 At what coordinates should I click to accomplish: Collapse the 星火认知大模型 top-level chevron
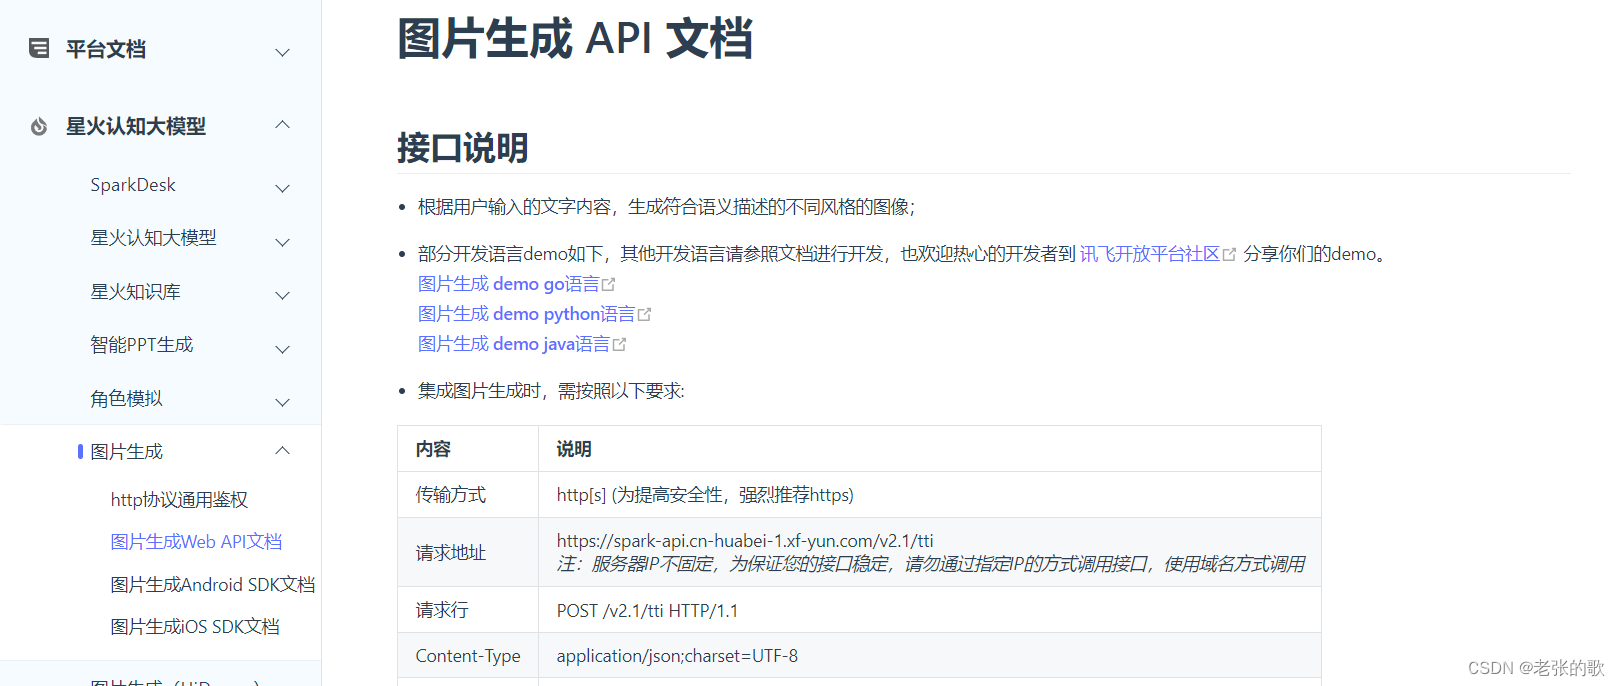click(283, 124)
